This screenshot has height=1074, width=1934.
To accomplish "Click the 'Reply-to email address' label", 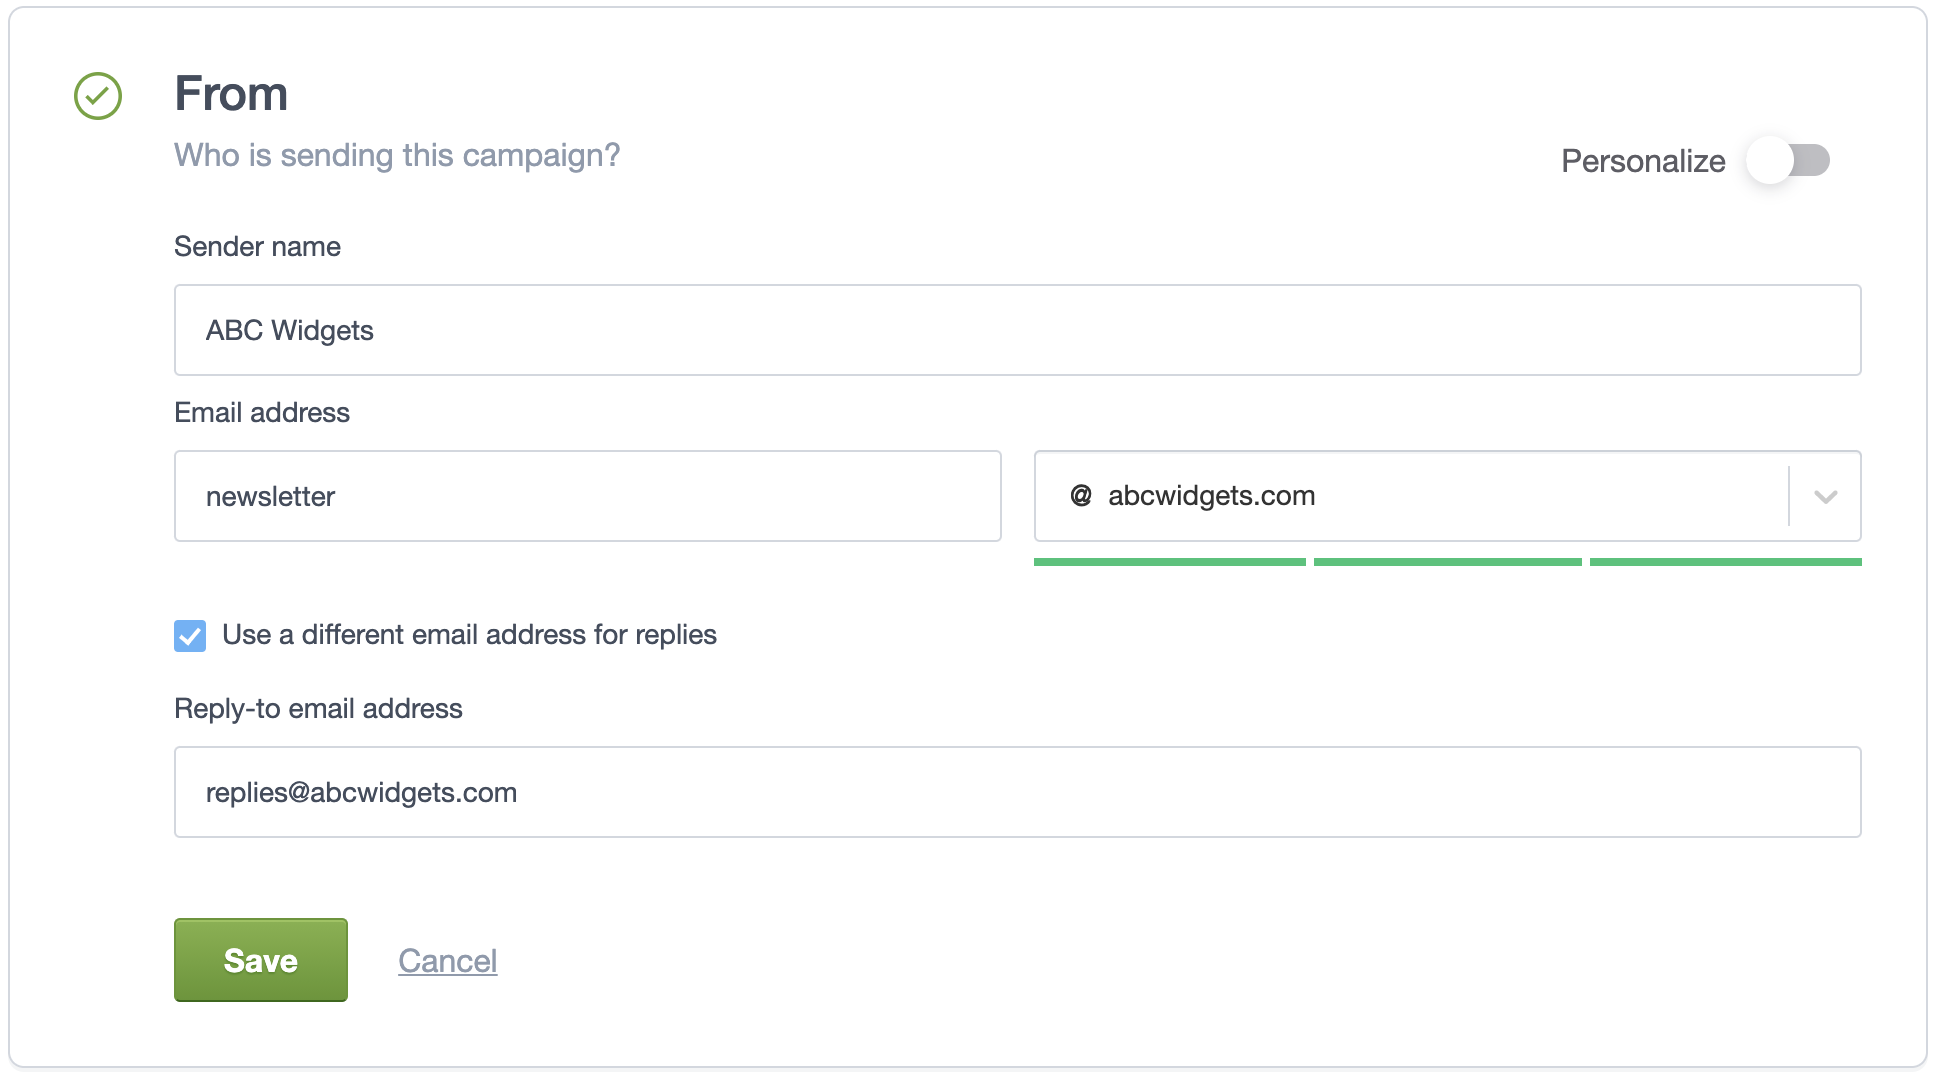I will coord(318,709).
